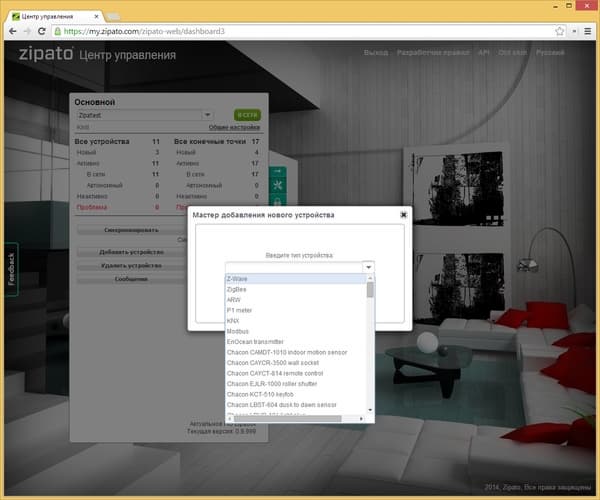The height and width of the screenshot is (500, 600).
Task: Select Modbus from the device list
Action: pyautogui.click(x=296, y=331)
